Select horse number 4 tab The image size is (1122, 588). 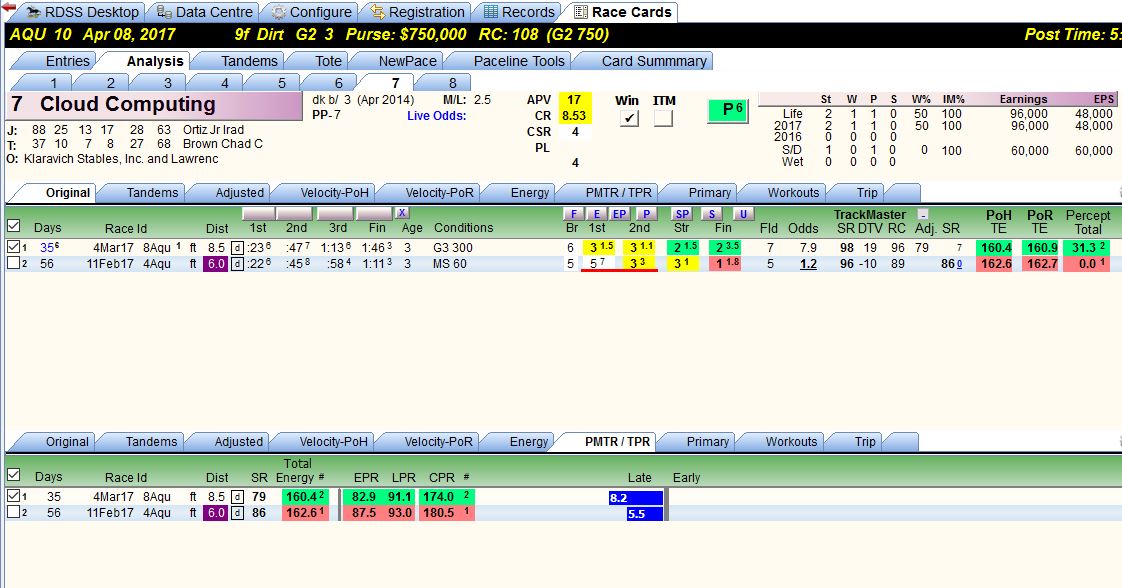[x=224, y=83]
